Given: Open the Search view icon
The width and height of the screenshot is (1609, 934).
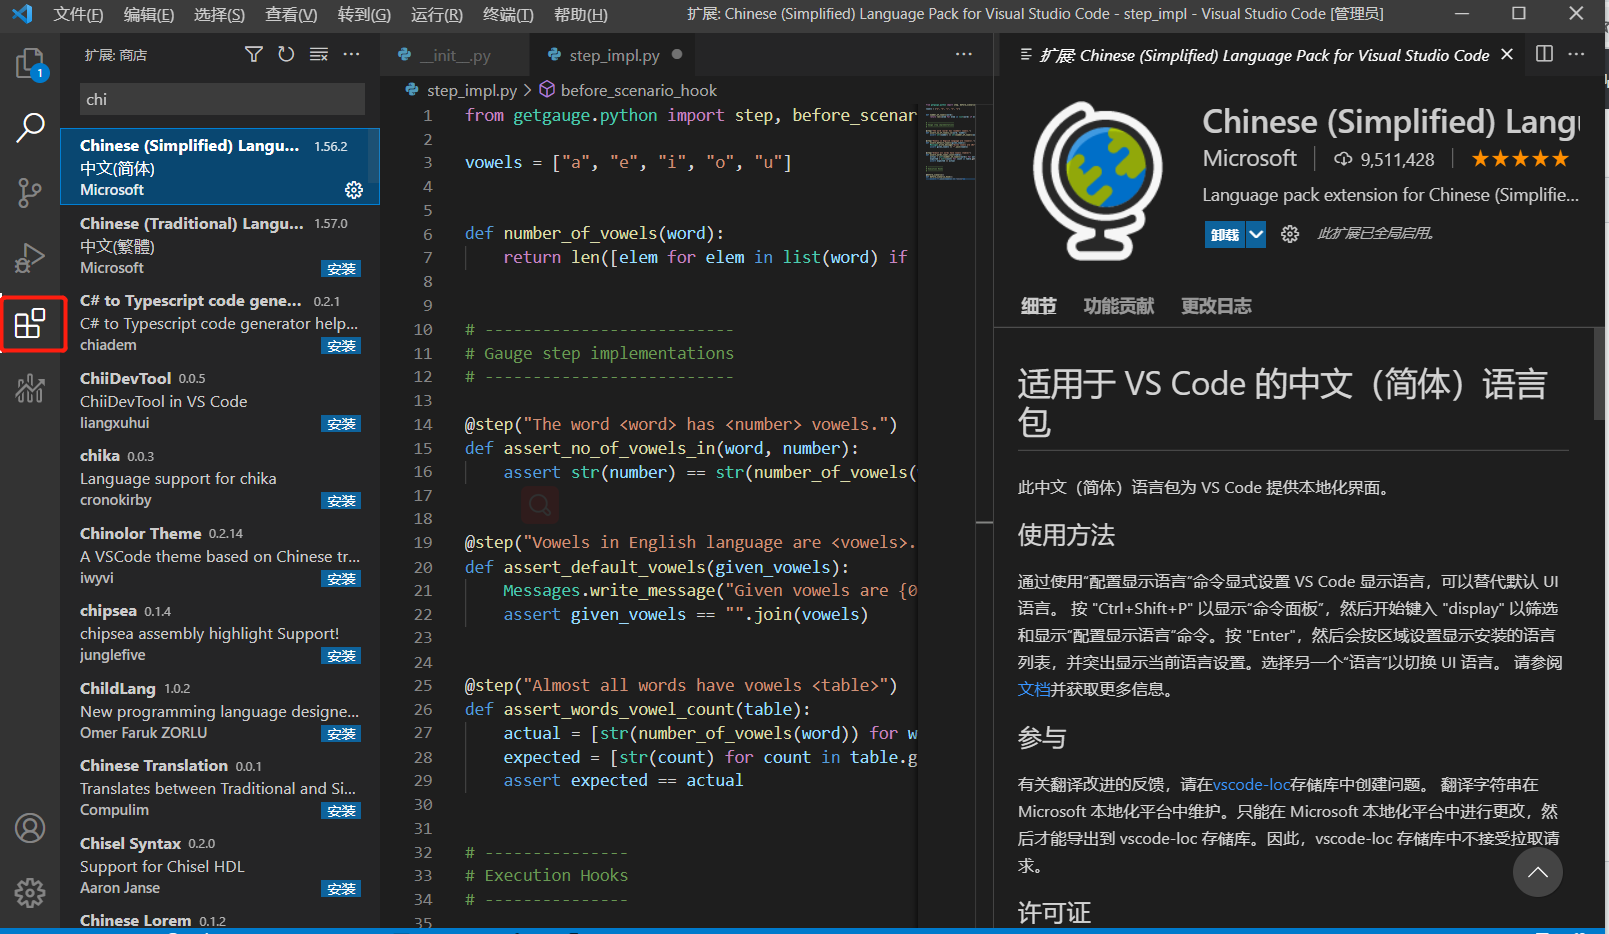Looking at the screenshot, I should [30, 128].
